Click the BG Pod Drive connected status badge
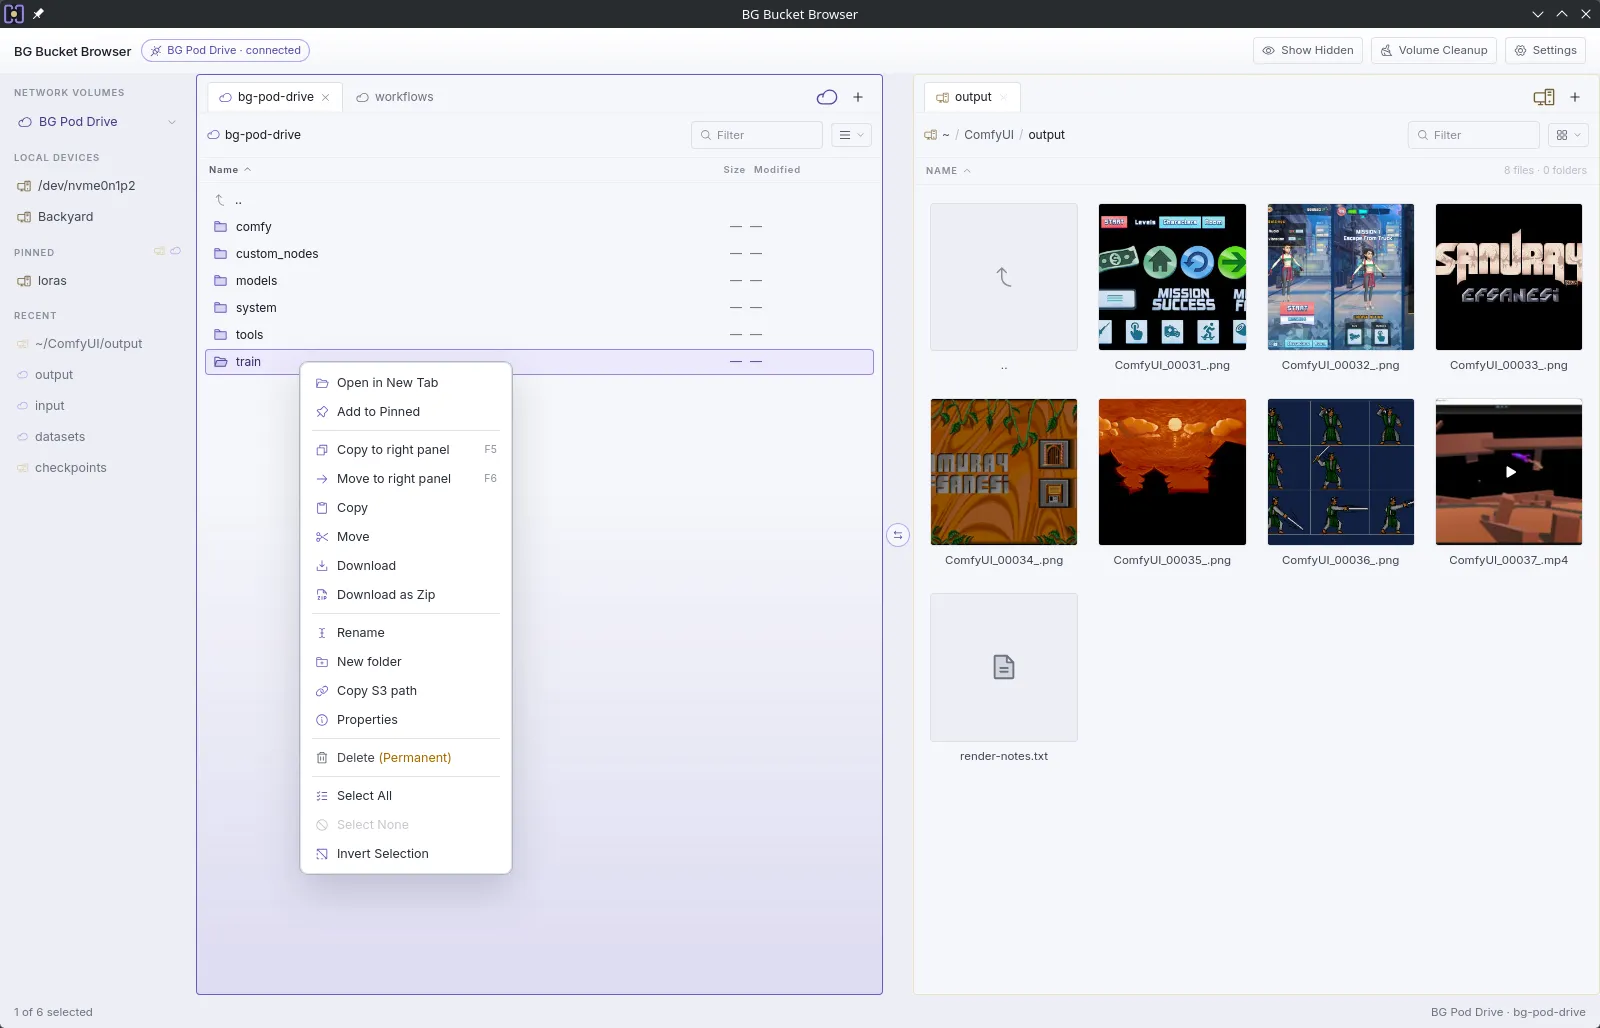This screenshot has height=1028, width=1600. point(225,50)
